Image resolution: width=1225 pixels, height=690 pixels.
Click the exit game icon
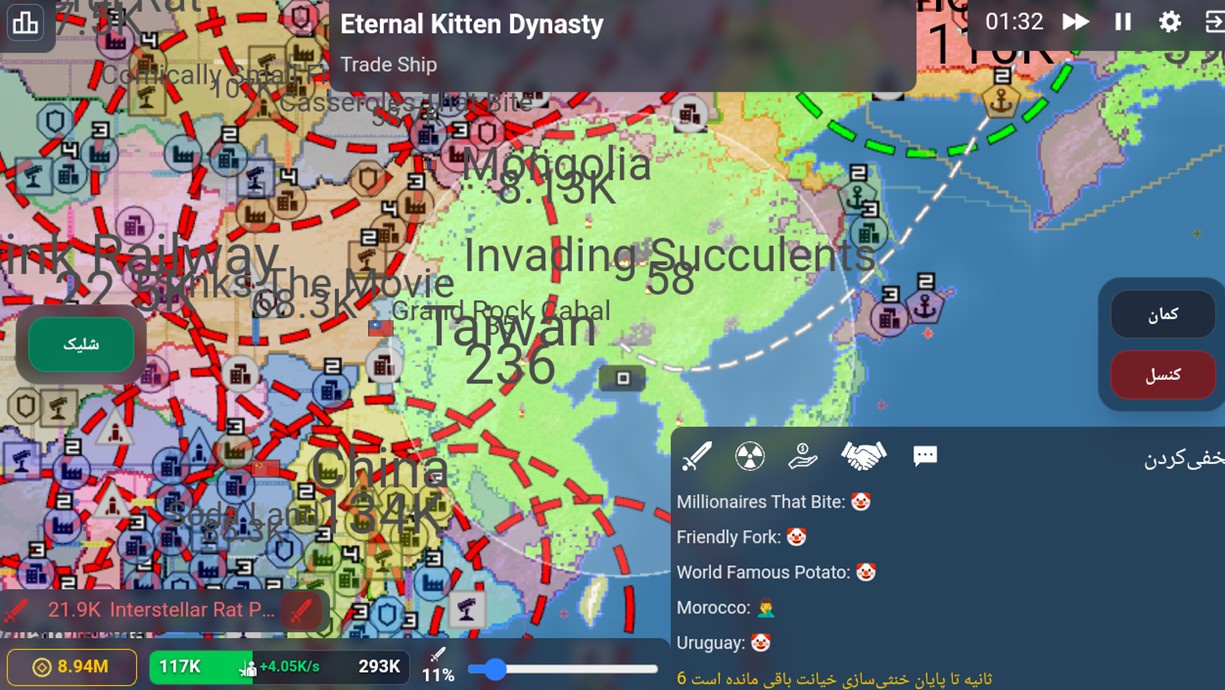[x=1214, y=22]
